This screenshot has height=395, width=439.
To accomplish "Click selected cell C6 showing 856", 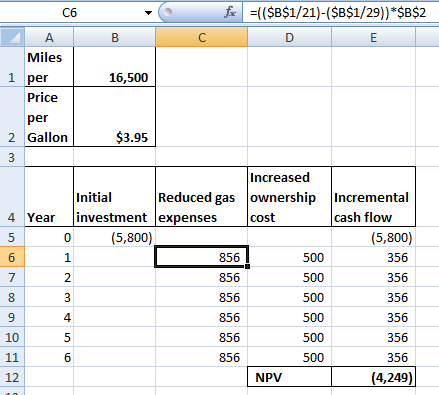I will [201, 256].
